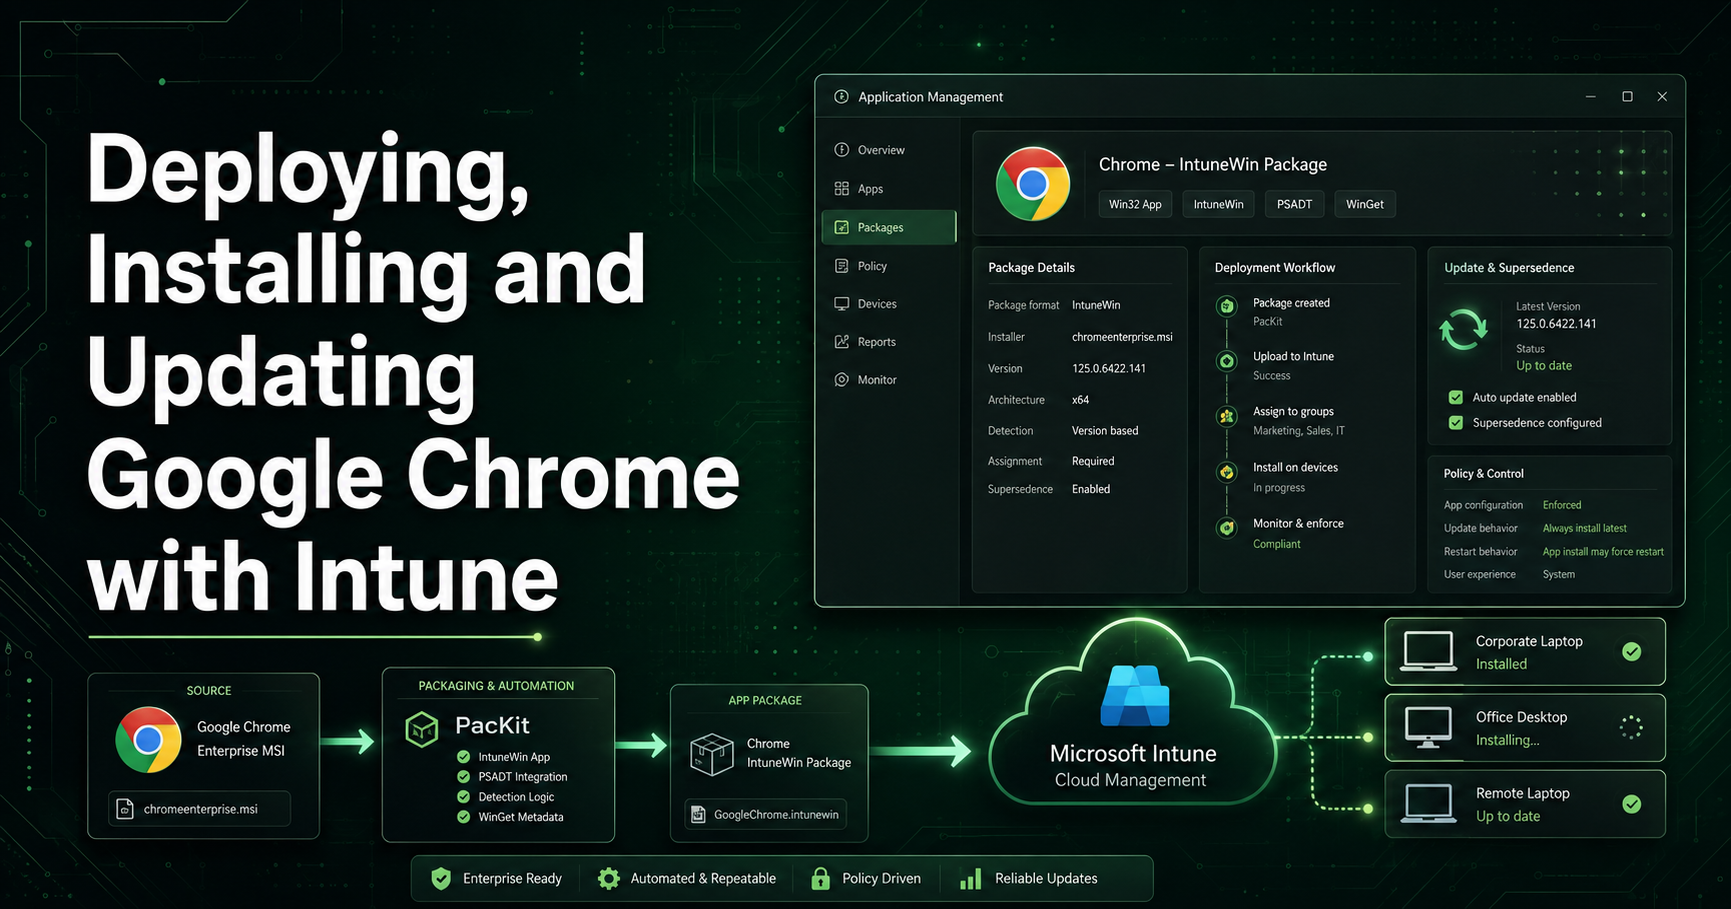Select the WinGet tag
This screenshot has width=1731, height=909.
tap(1364, 204)
